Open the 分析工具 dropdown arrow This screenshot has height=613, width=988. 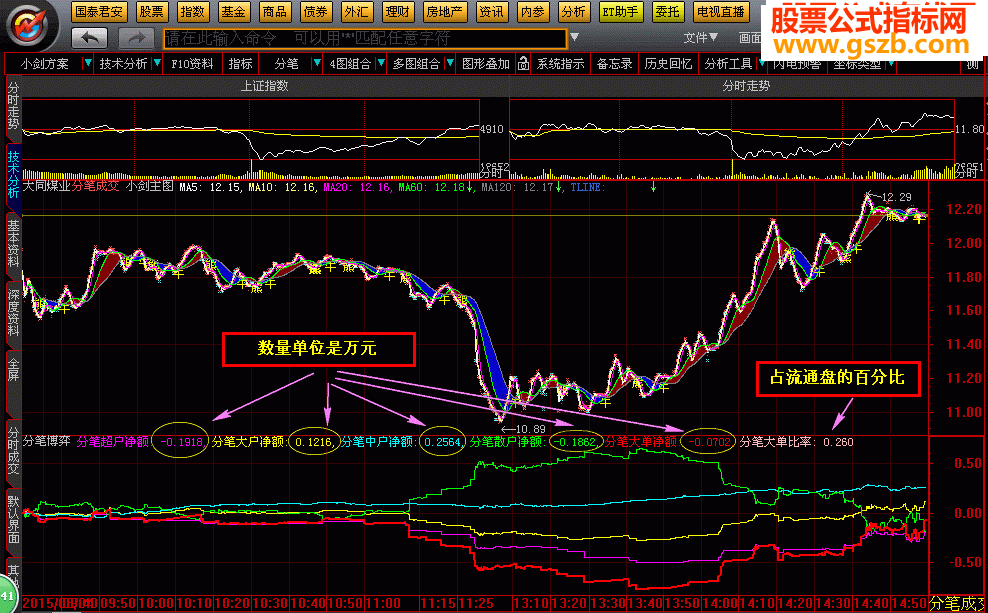(762, 64)
